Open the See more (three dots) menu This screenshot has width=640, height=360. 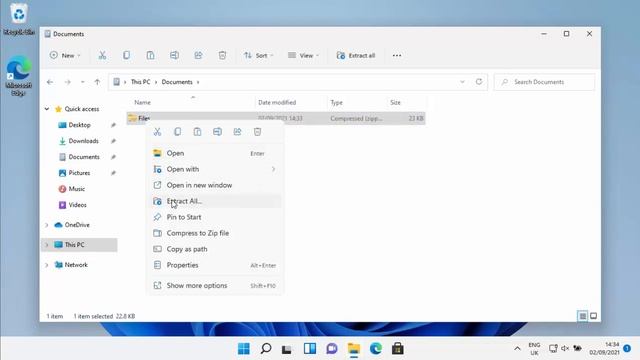click(x=397, y=56)
